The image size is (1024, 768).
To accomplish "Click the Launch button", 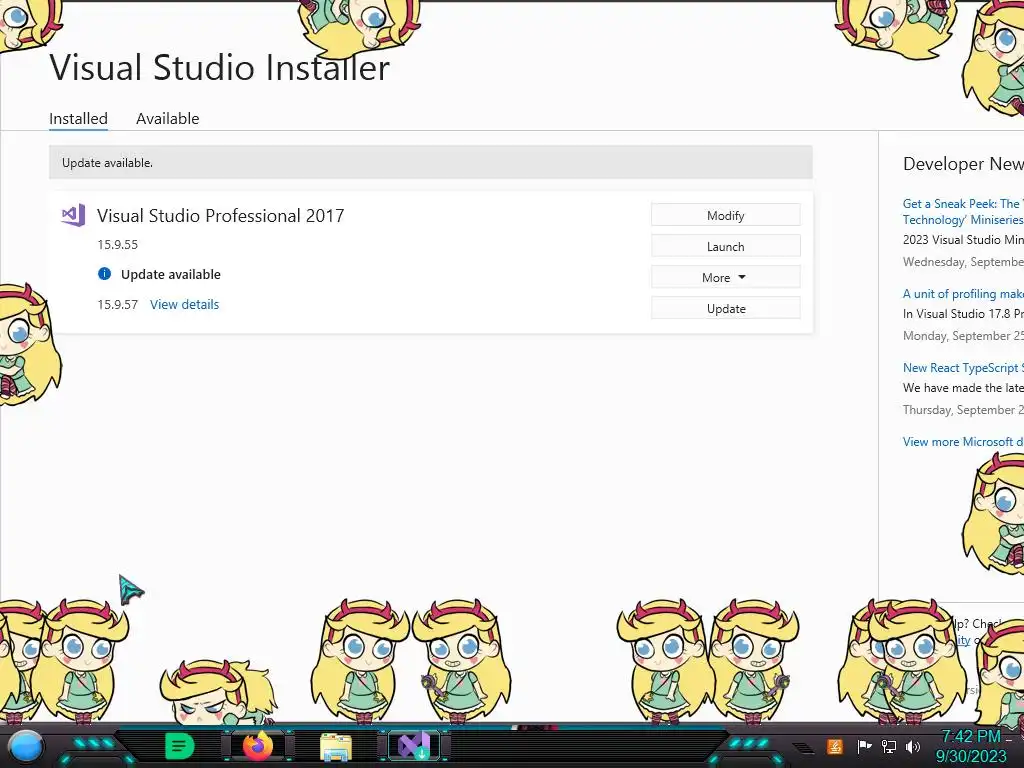I will 726,246.
